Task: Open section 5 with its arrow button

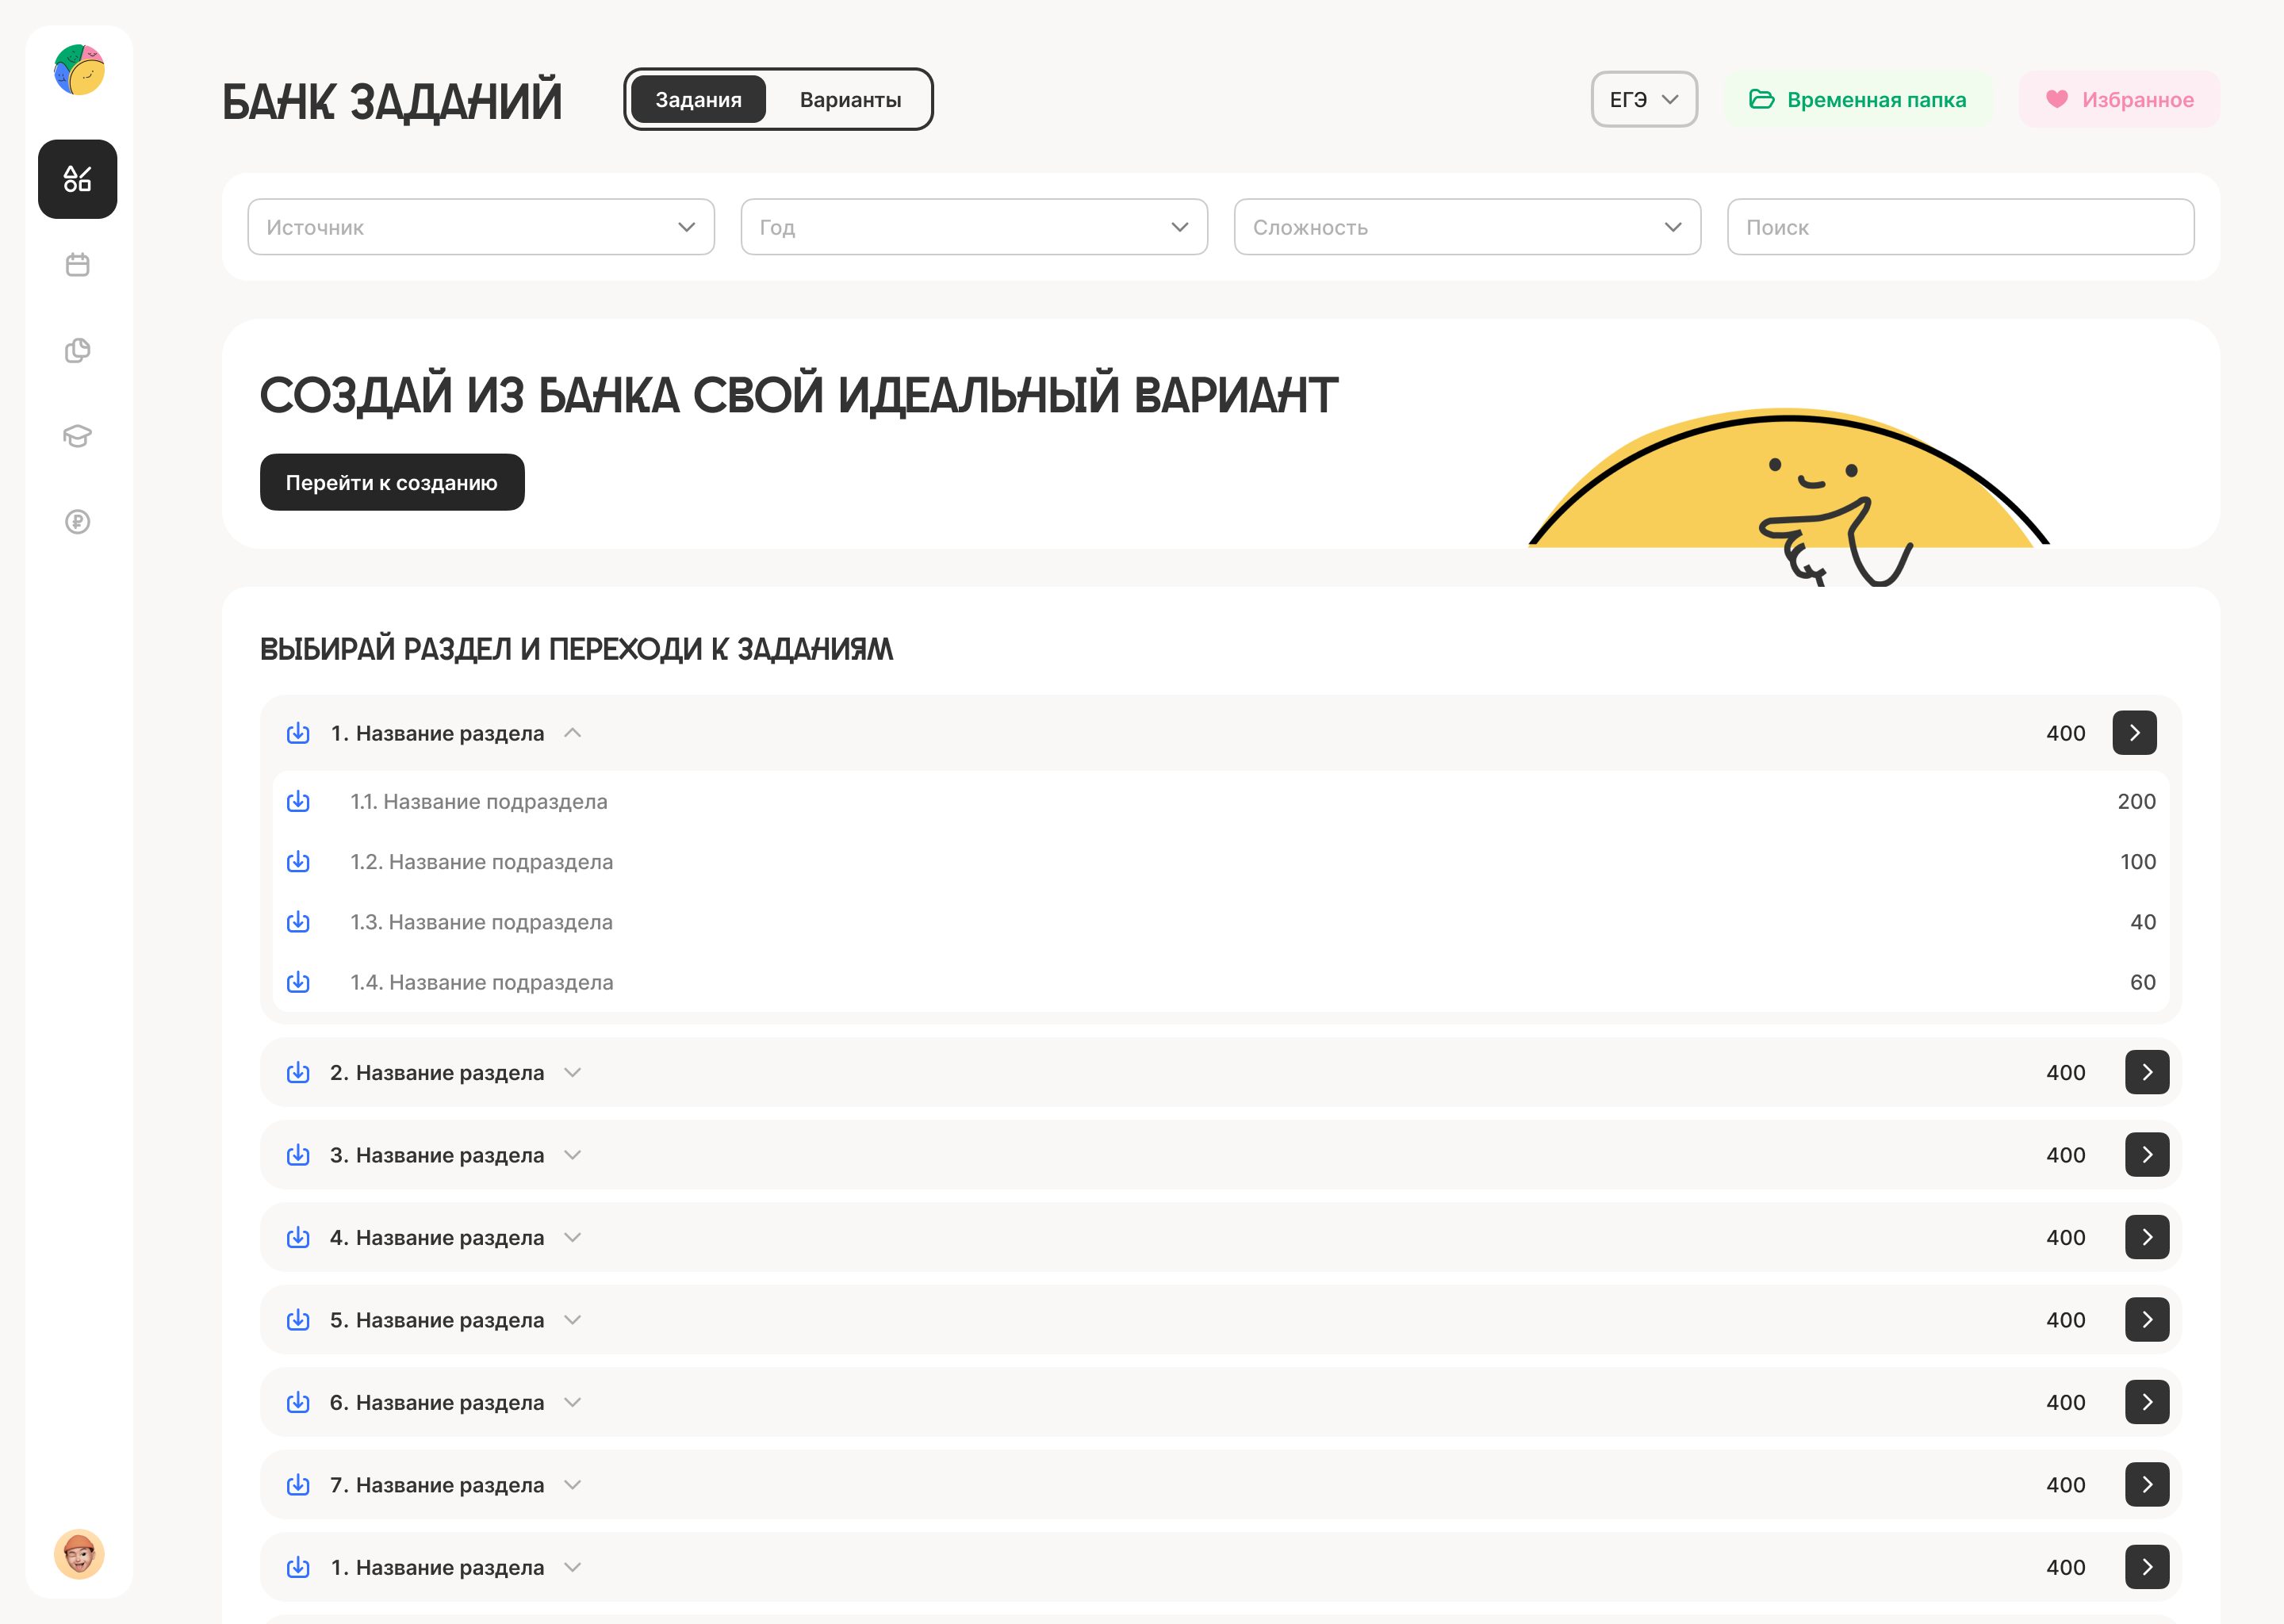Action: pyautogui.click(x=2146, y=1320)
